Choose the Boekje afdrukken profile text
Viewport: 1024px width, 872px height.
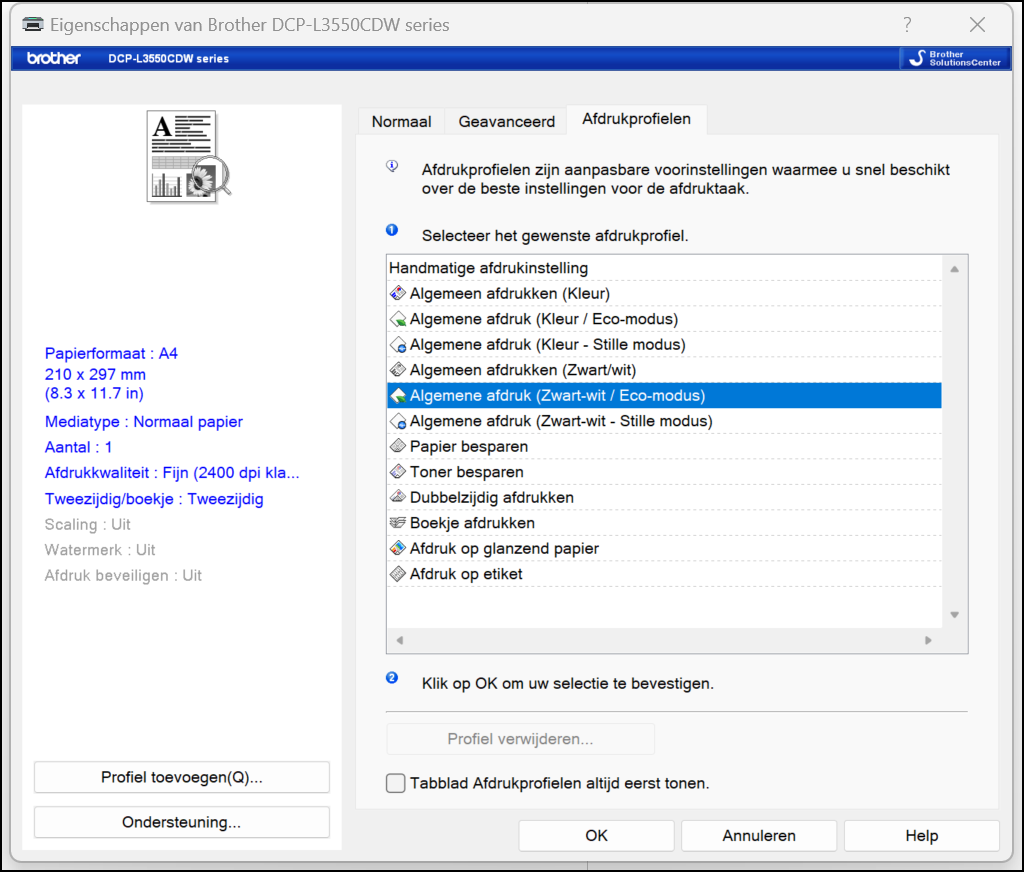pos(472,523)
